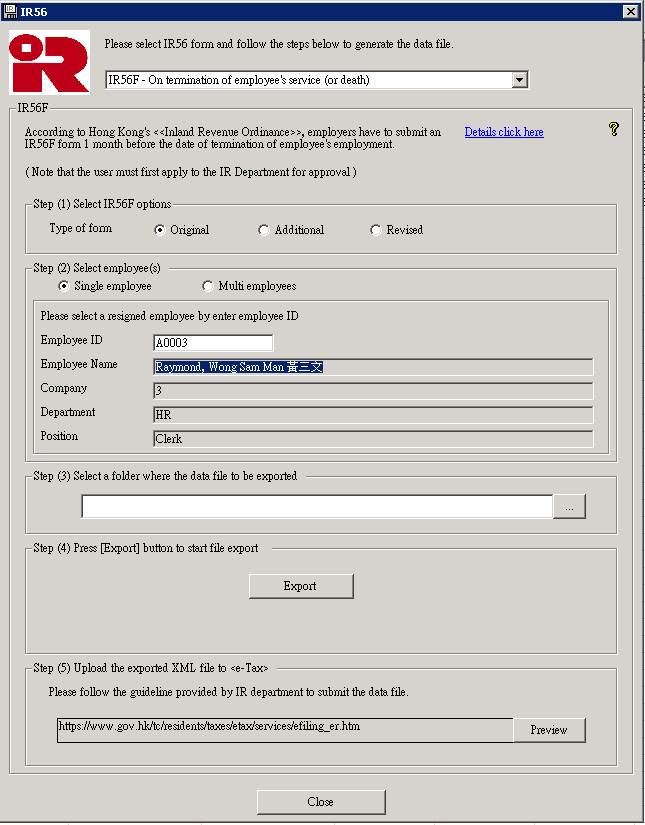Switch to Multi employees option

click(x=208, y=286)
